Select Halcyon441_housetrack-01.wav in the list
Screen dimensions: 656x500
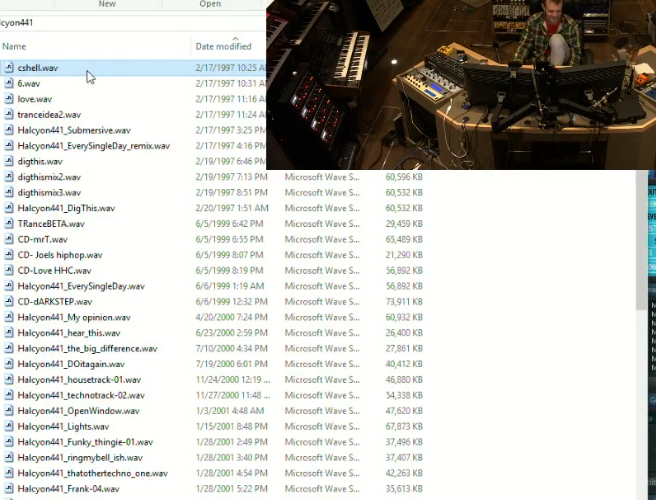79,380
